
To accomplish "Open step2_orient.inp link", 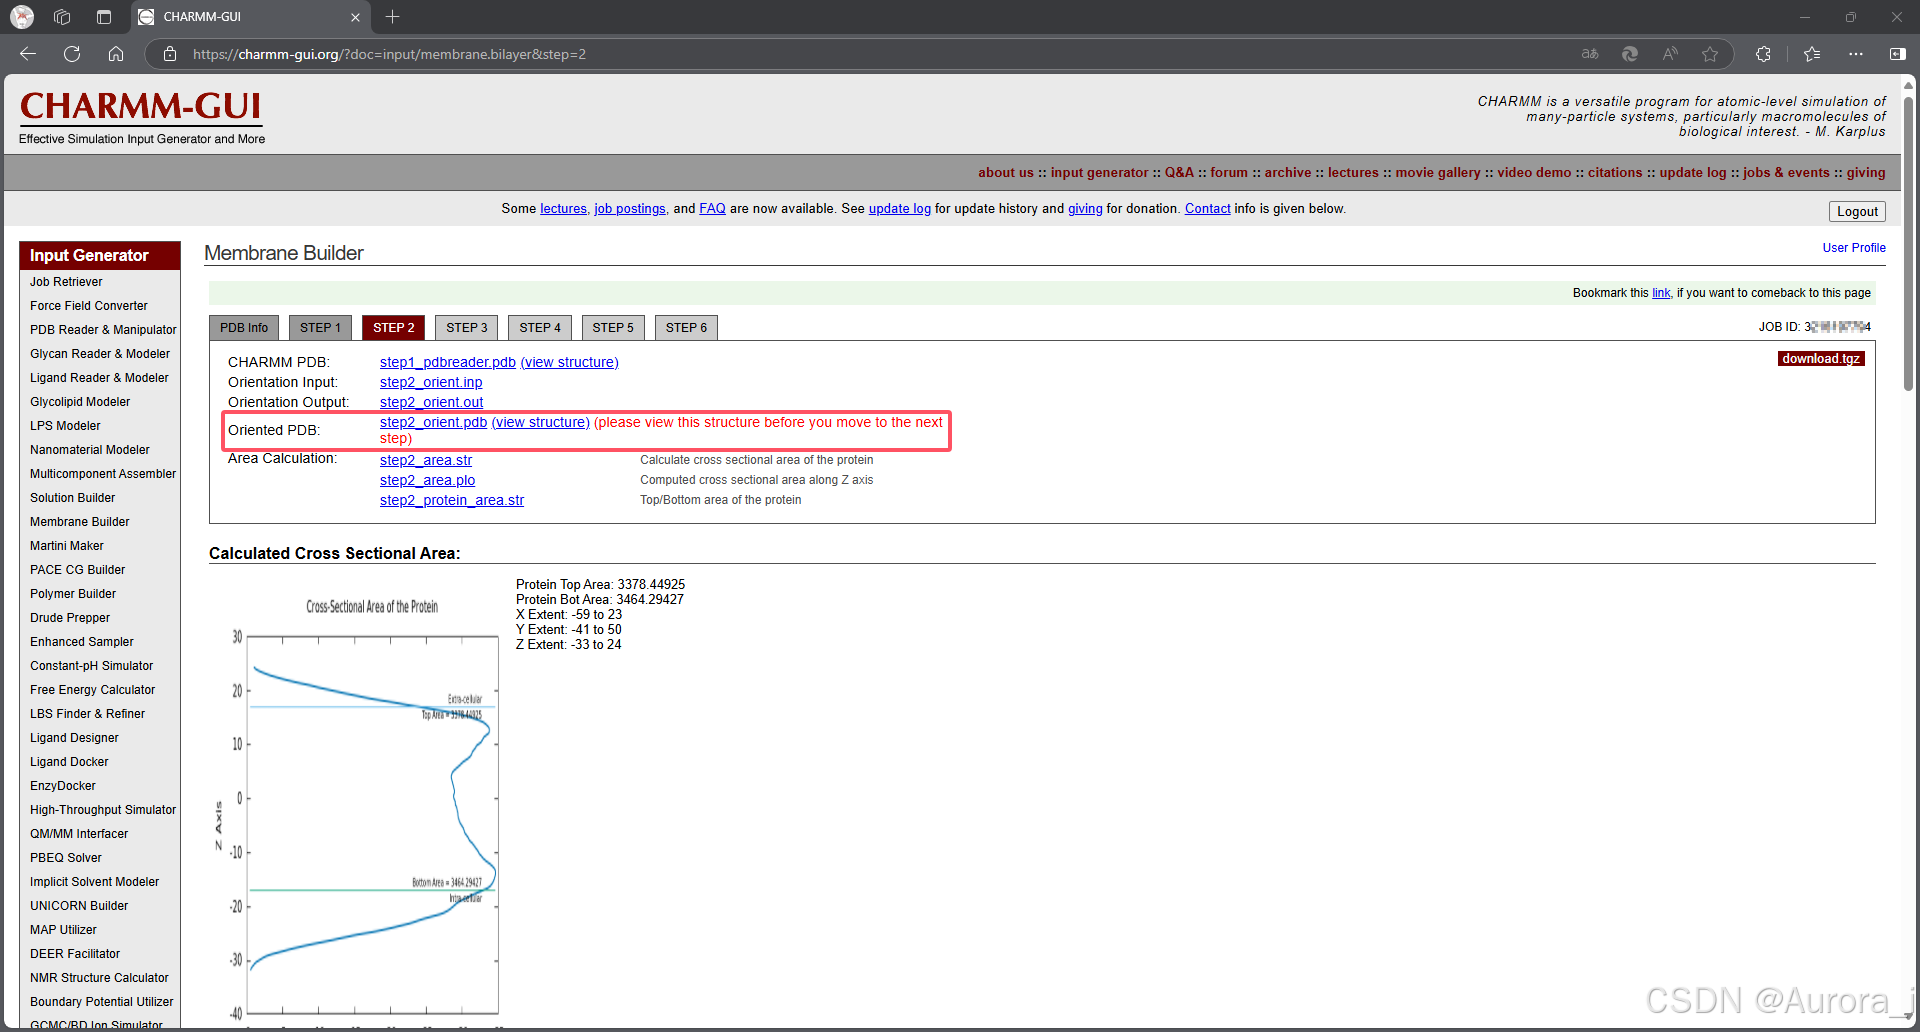I will tap(431, 382).
